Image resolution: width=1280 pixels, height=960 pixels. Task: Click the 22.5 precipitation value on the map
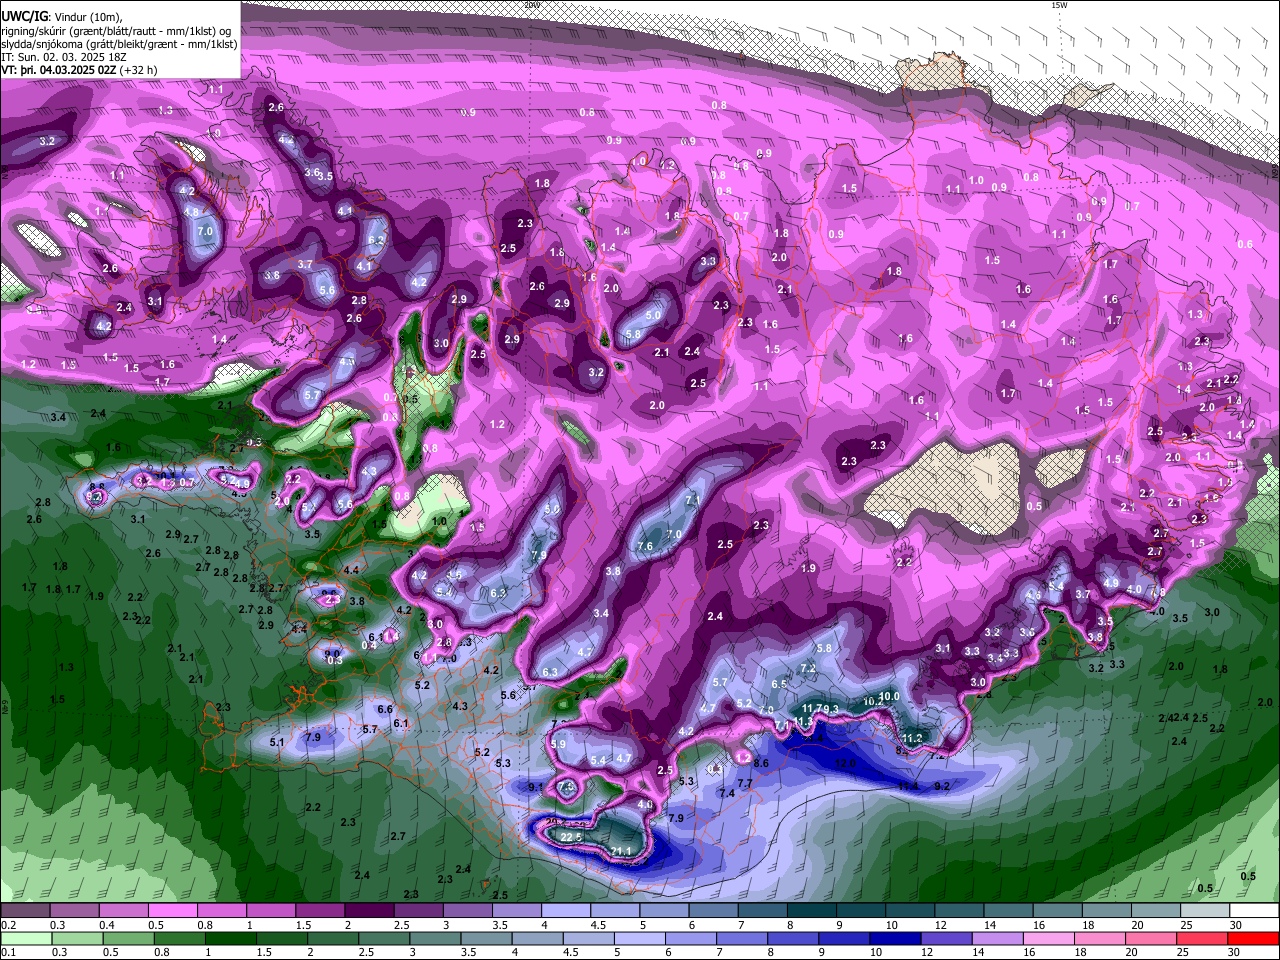click(571, 837)
